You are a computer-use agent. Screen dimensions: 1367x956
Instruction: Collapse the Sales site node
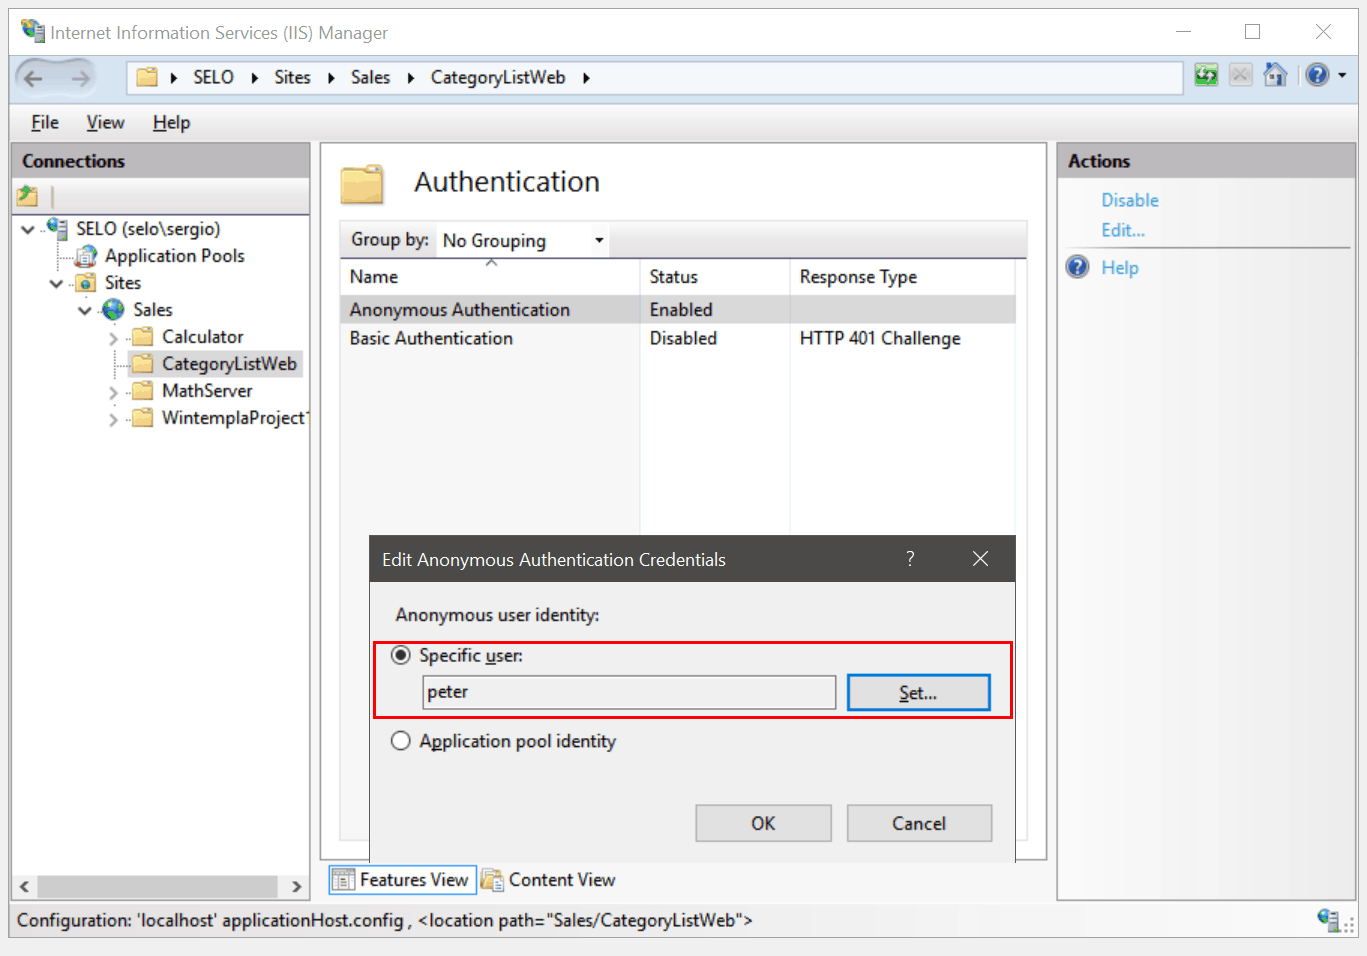85,311
